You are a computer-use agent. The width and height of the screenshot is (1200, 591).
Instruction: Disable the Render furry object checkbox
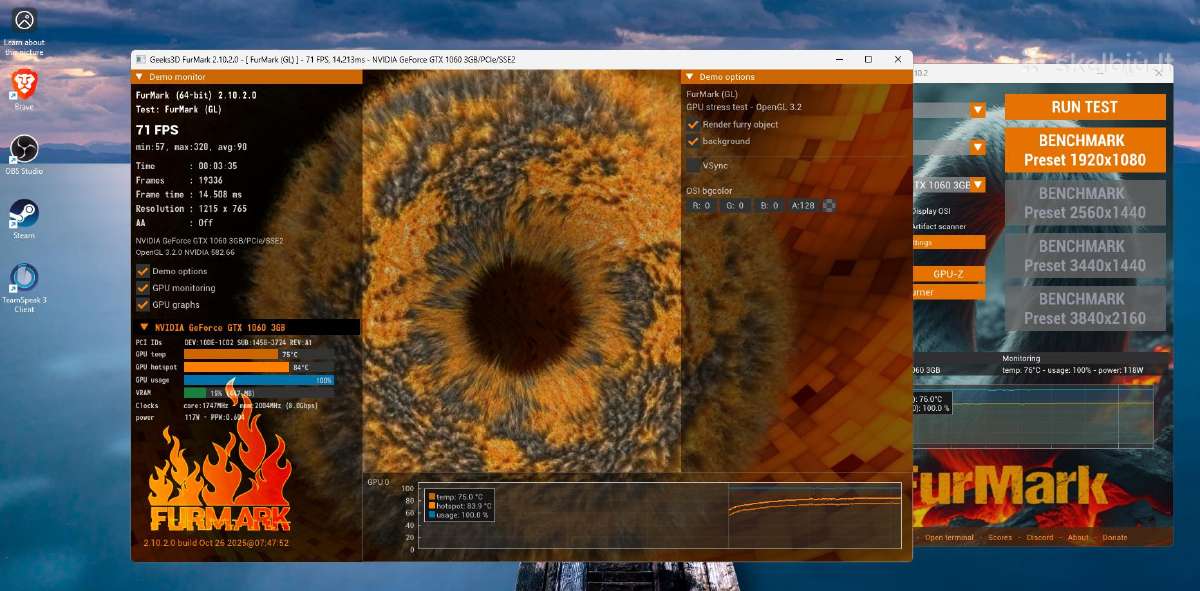693,124
